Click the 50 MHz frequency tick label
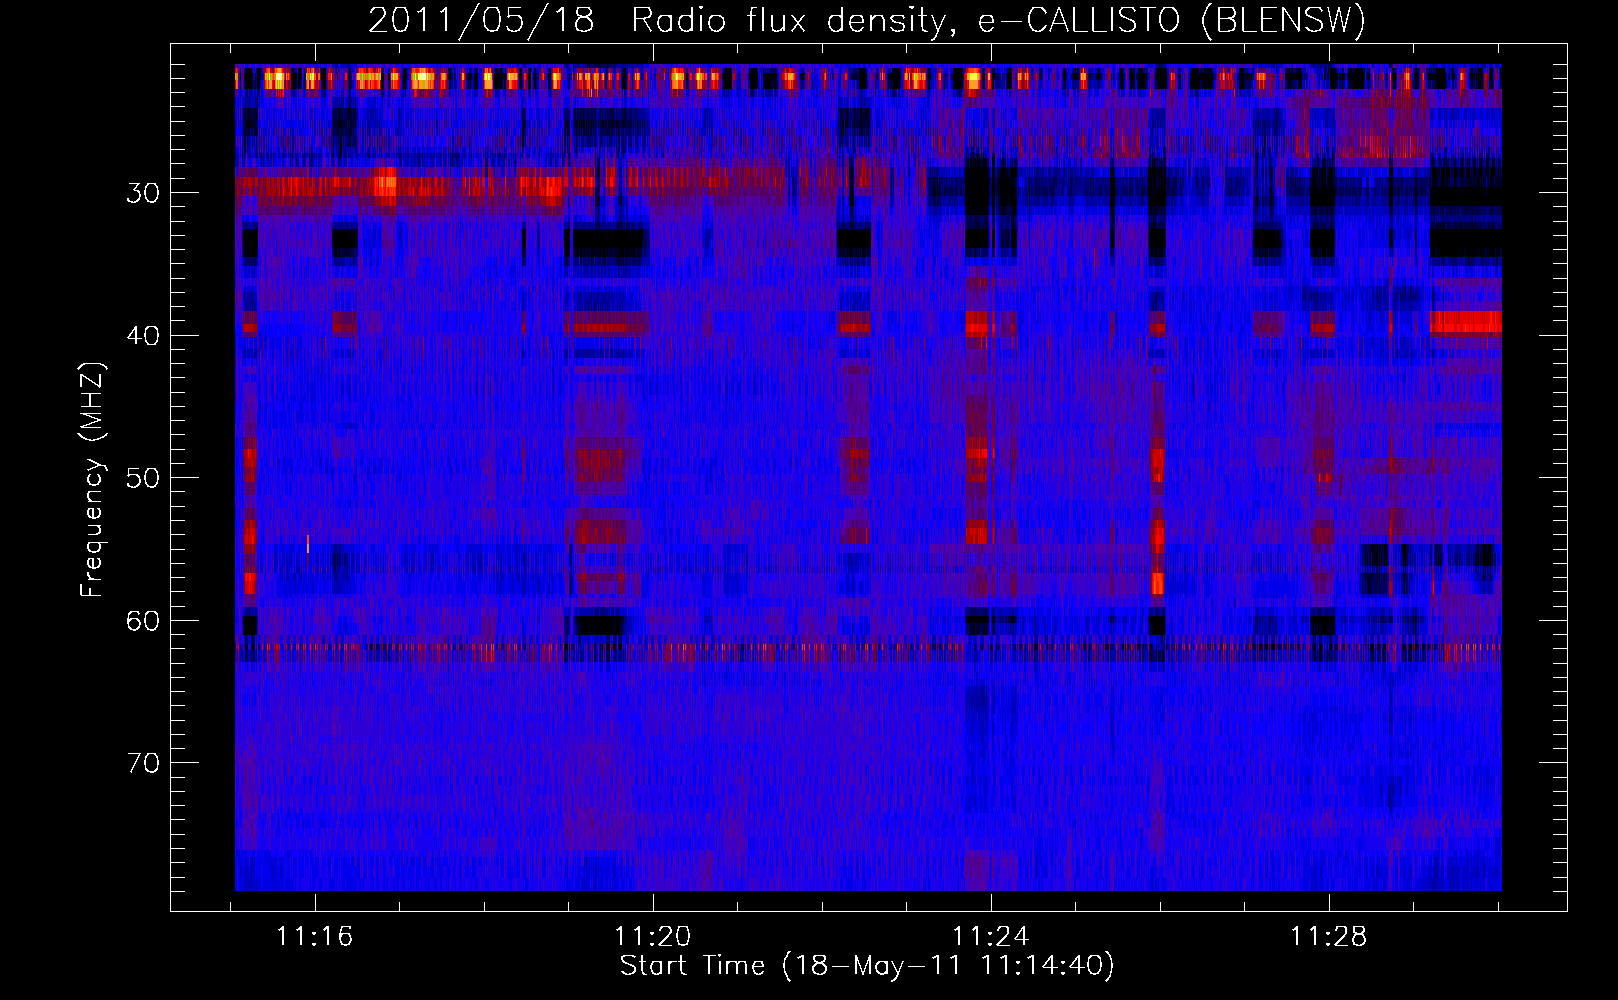Image resolution: width=1618 pixels, height=1000 pixels. point(143,478)
